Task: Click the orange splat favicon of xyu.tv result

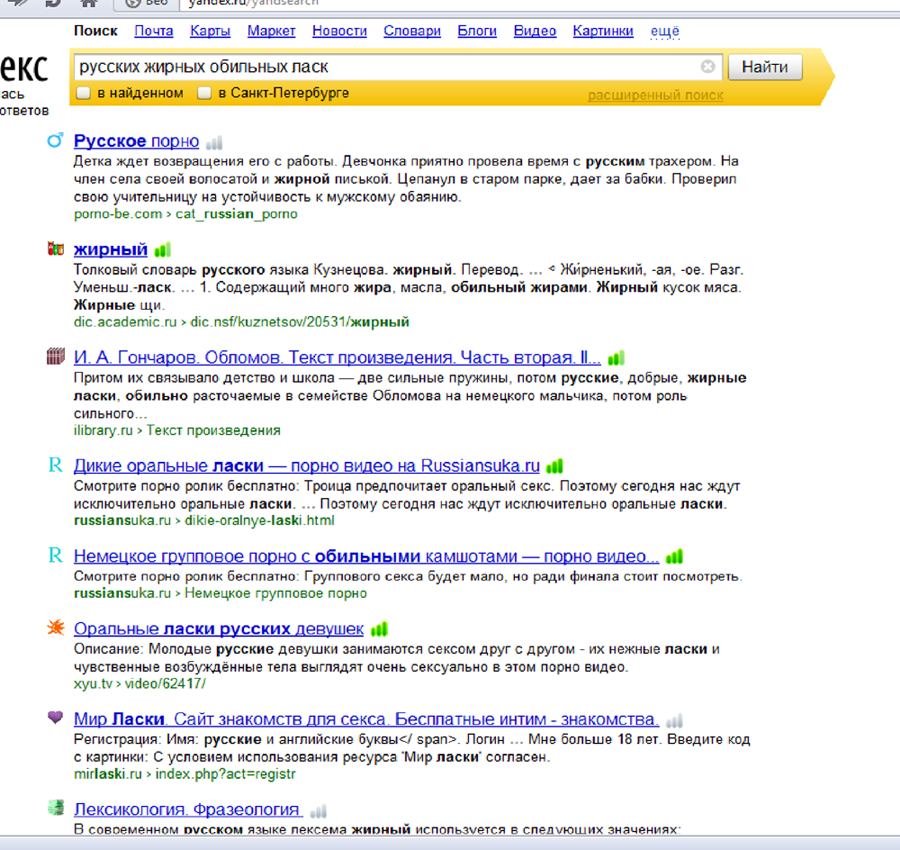Action: [x=56, y=627]
